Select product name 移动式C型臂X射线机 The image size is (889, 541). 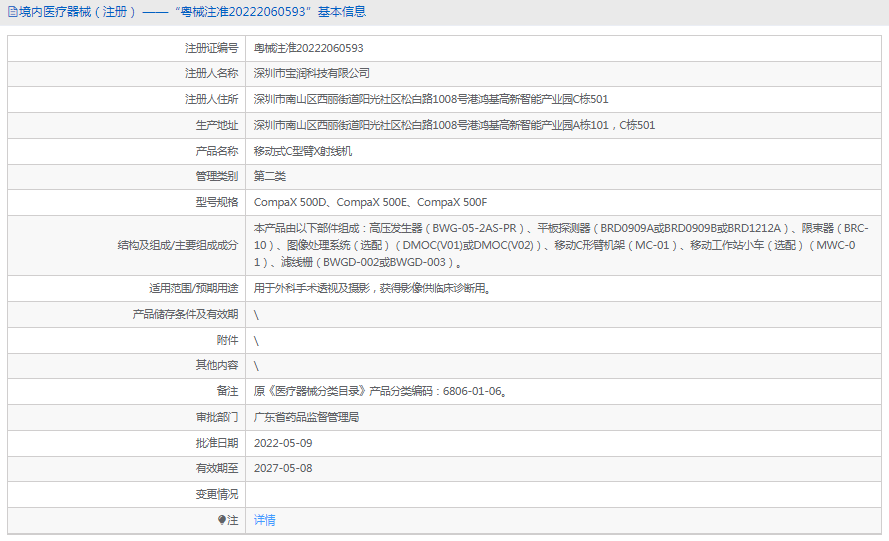303,151
